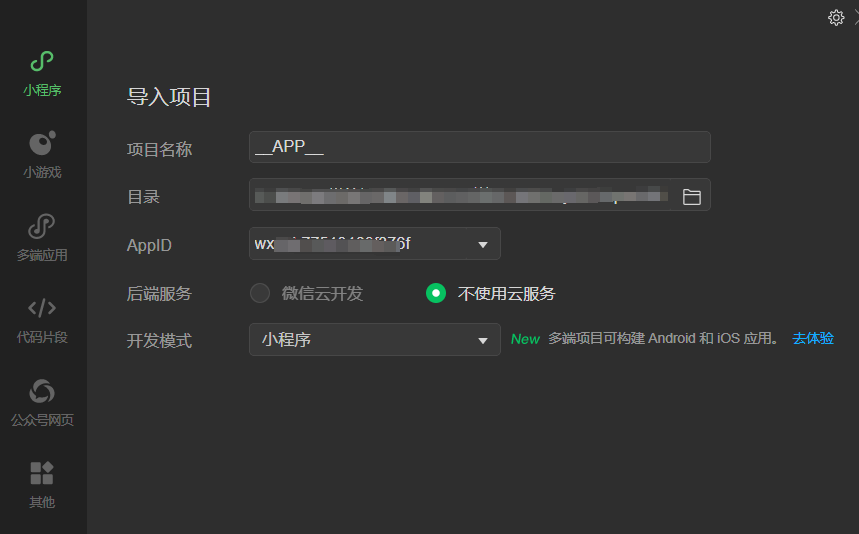Browse for directory with folder icon
Viewport: 859px width, 534px height.
tap(692, 197)
